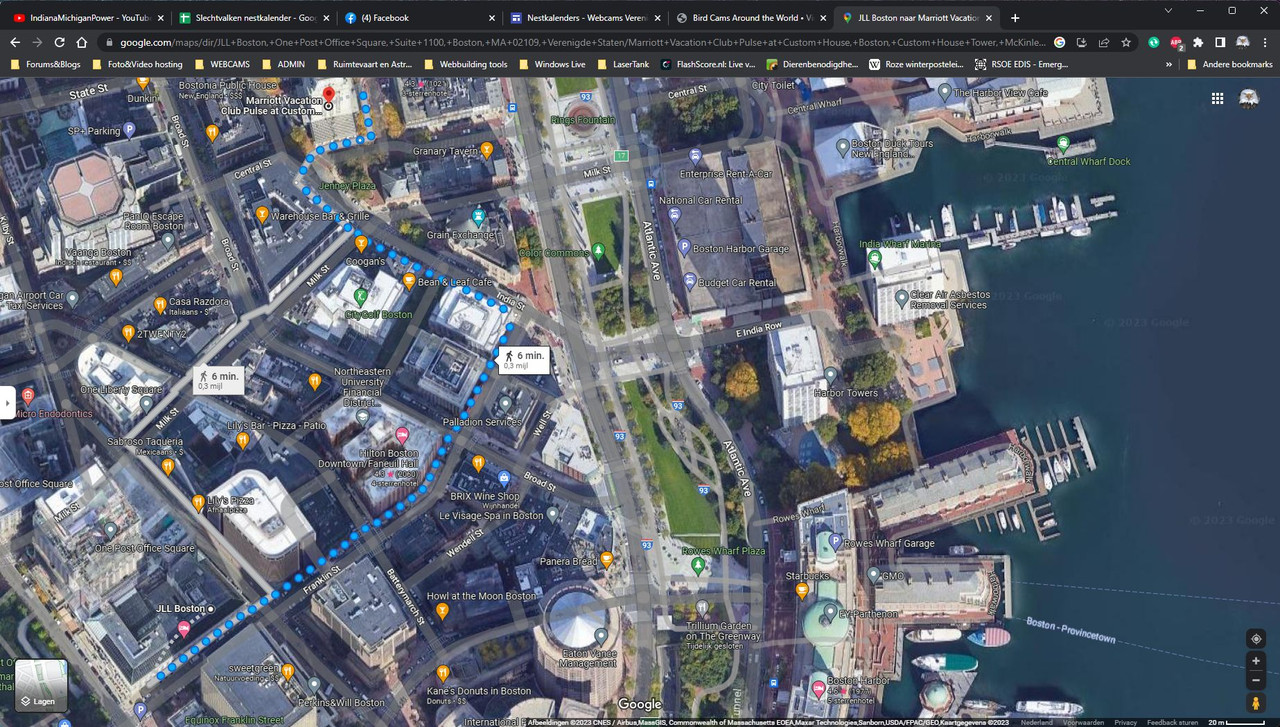The width and height of the screenshot is (1280, 727).
Task: Open the Panera Bread restaurant marker
Action: (x=606, y=562)
